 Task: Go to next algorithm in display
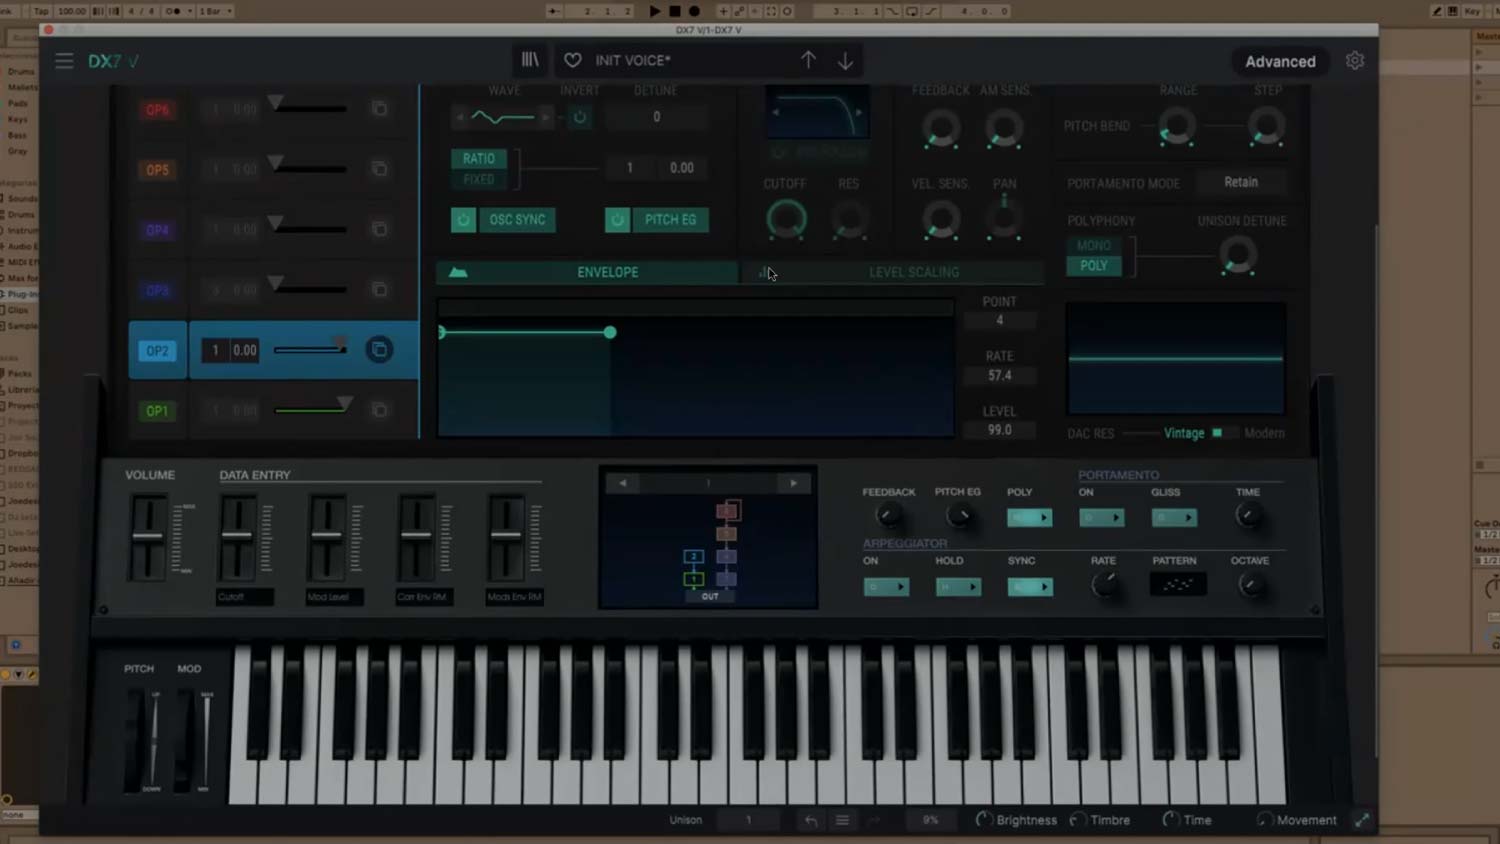[x=794, y=483]
